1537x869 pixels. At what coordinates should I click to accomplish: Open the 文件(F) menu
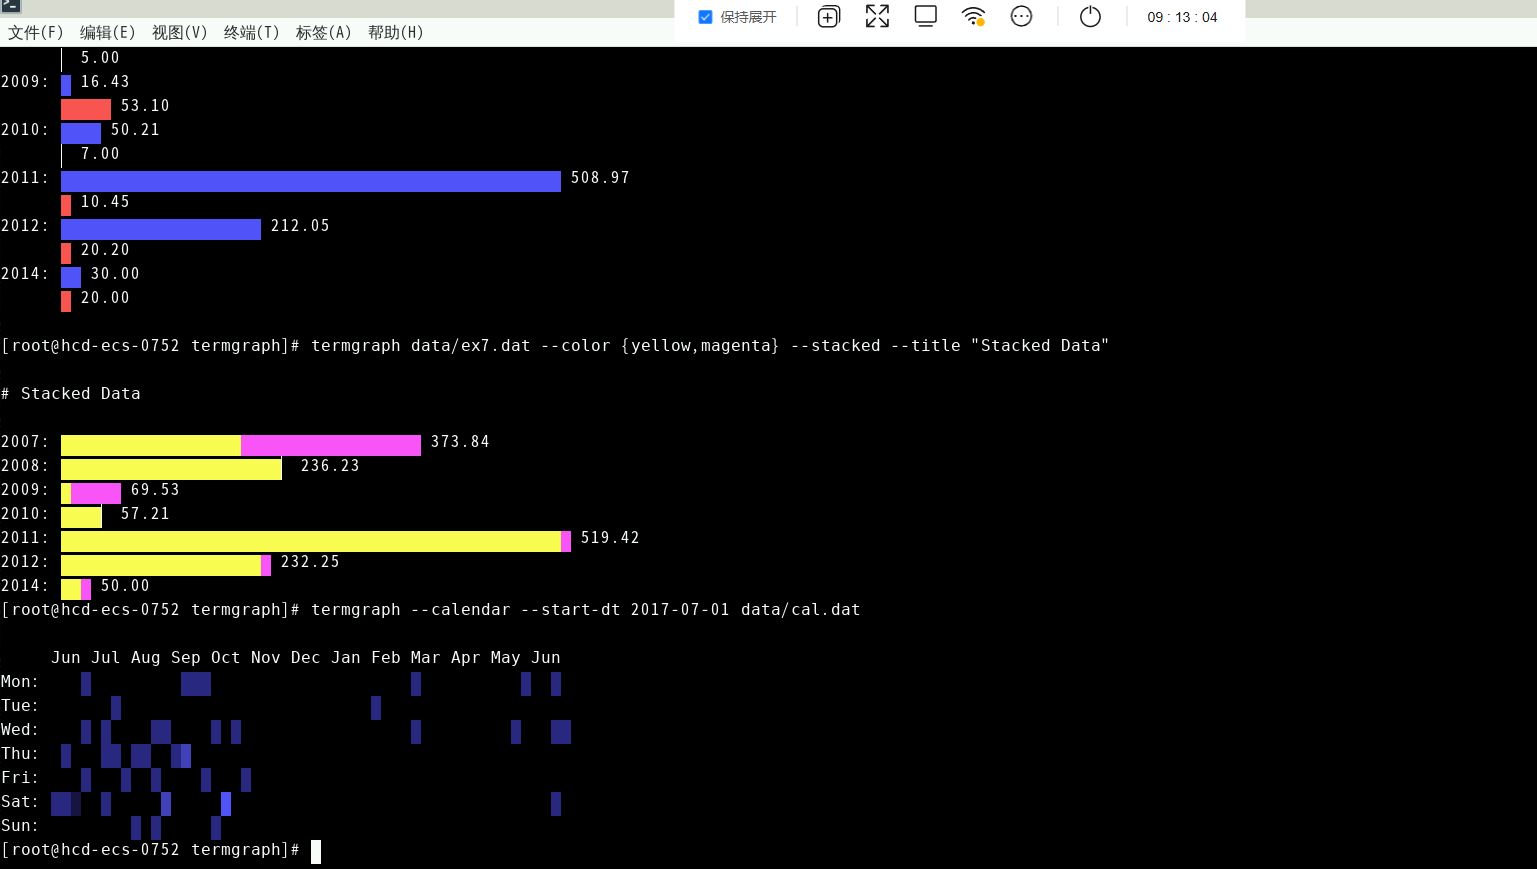click(x=36, y=33)
